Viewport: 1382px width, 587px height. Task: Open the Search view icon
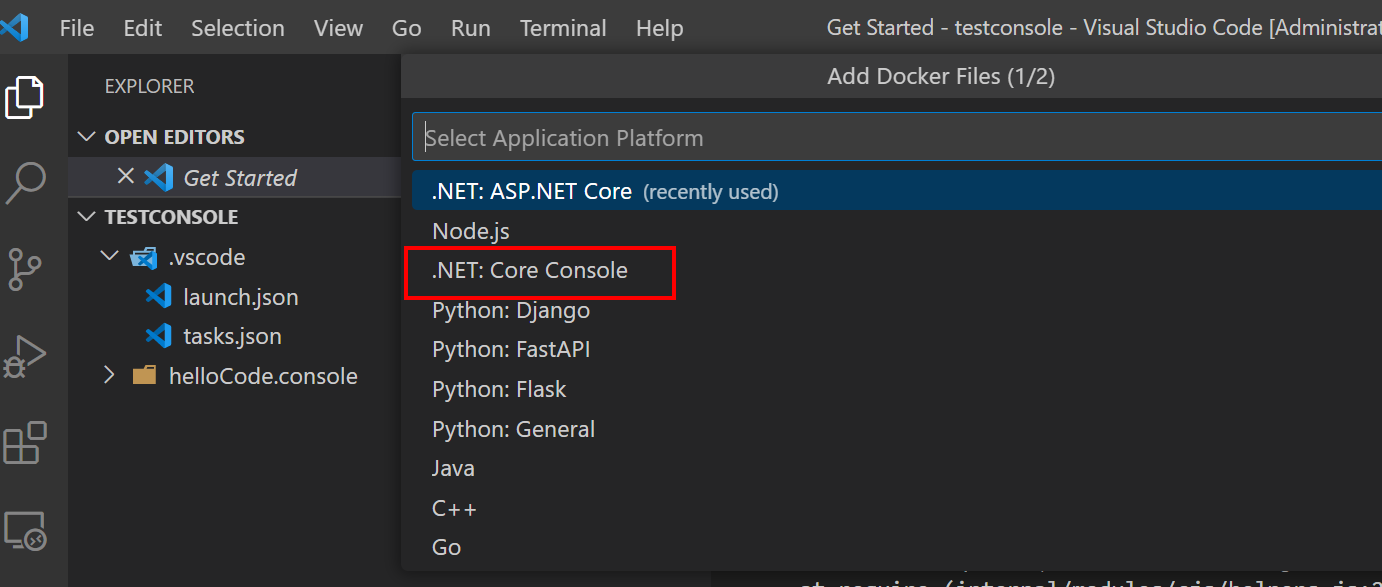pos(26,182)
